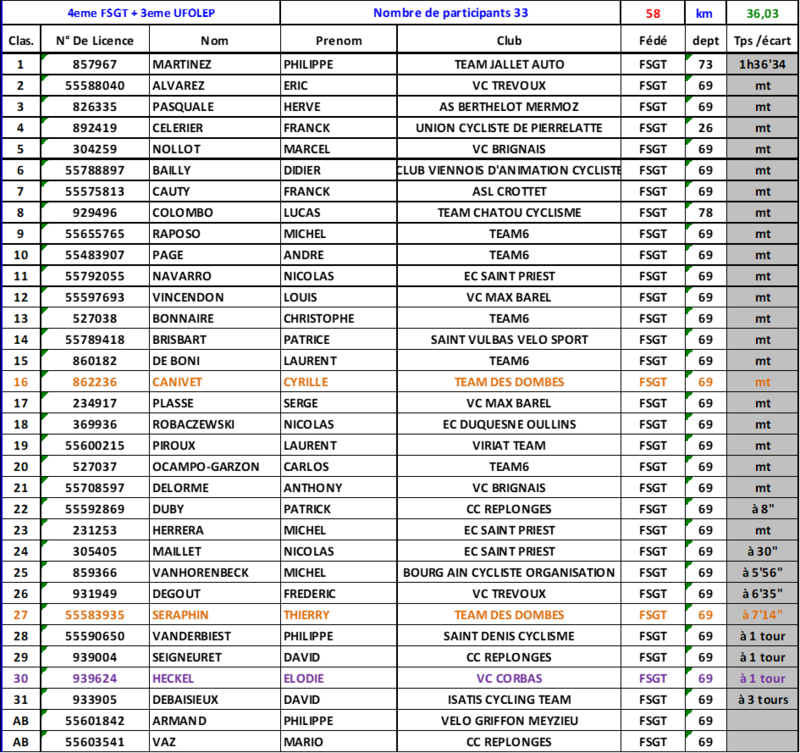Select the name cell 'DEBAISIEUX'
The image size is (800, 753).
coord(215,699)
